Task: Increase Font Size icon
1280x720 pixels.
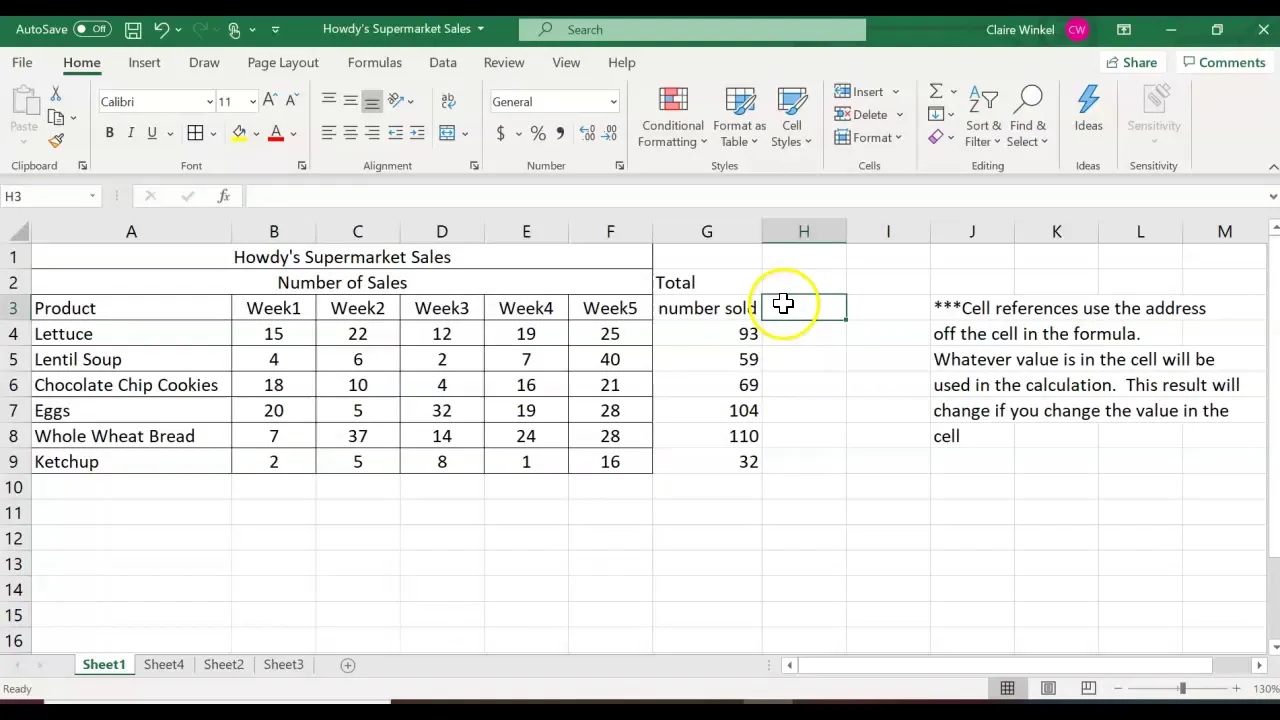Action: [270, 101]
